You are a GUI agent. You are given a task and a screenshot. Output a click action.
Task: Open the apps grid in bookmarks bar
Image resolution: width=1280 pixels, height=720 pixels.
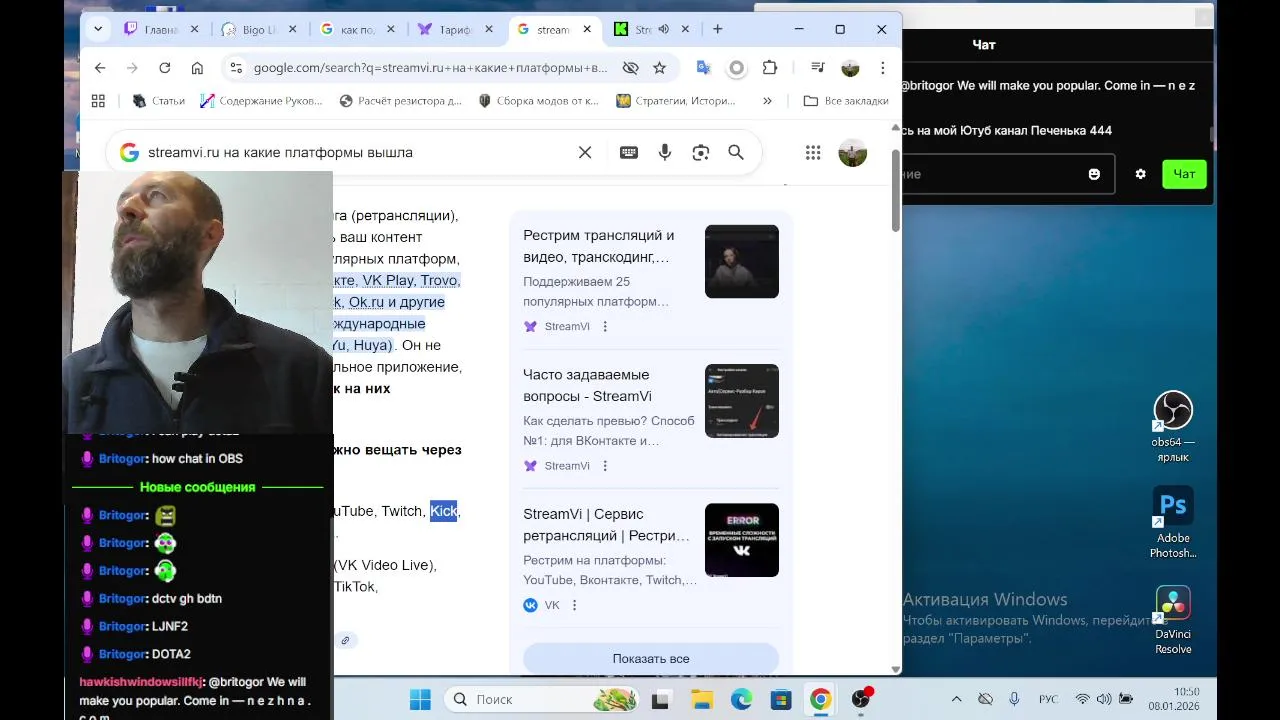(98, 101)
